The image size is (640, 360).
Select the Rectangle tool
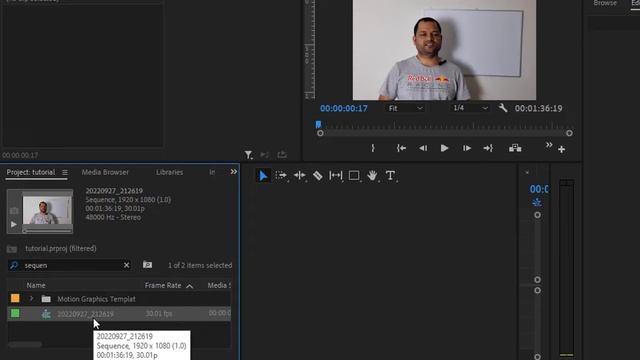point(354,176)
